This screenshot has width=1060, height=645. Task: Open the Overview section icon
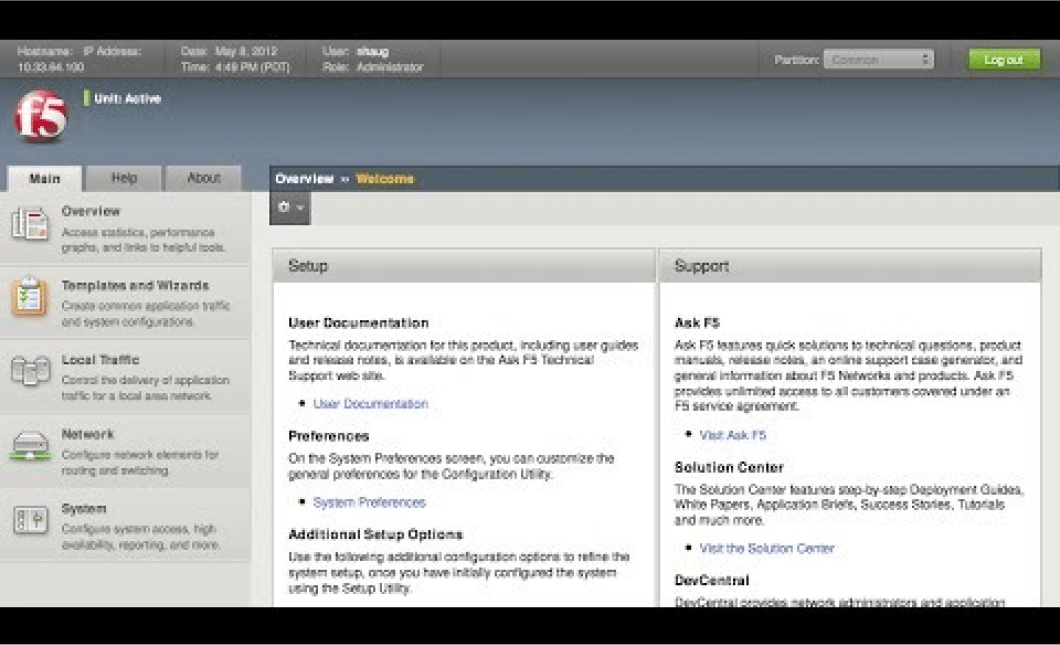(x=30, y=224)
